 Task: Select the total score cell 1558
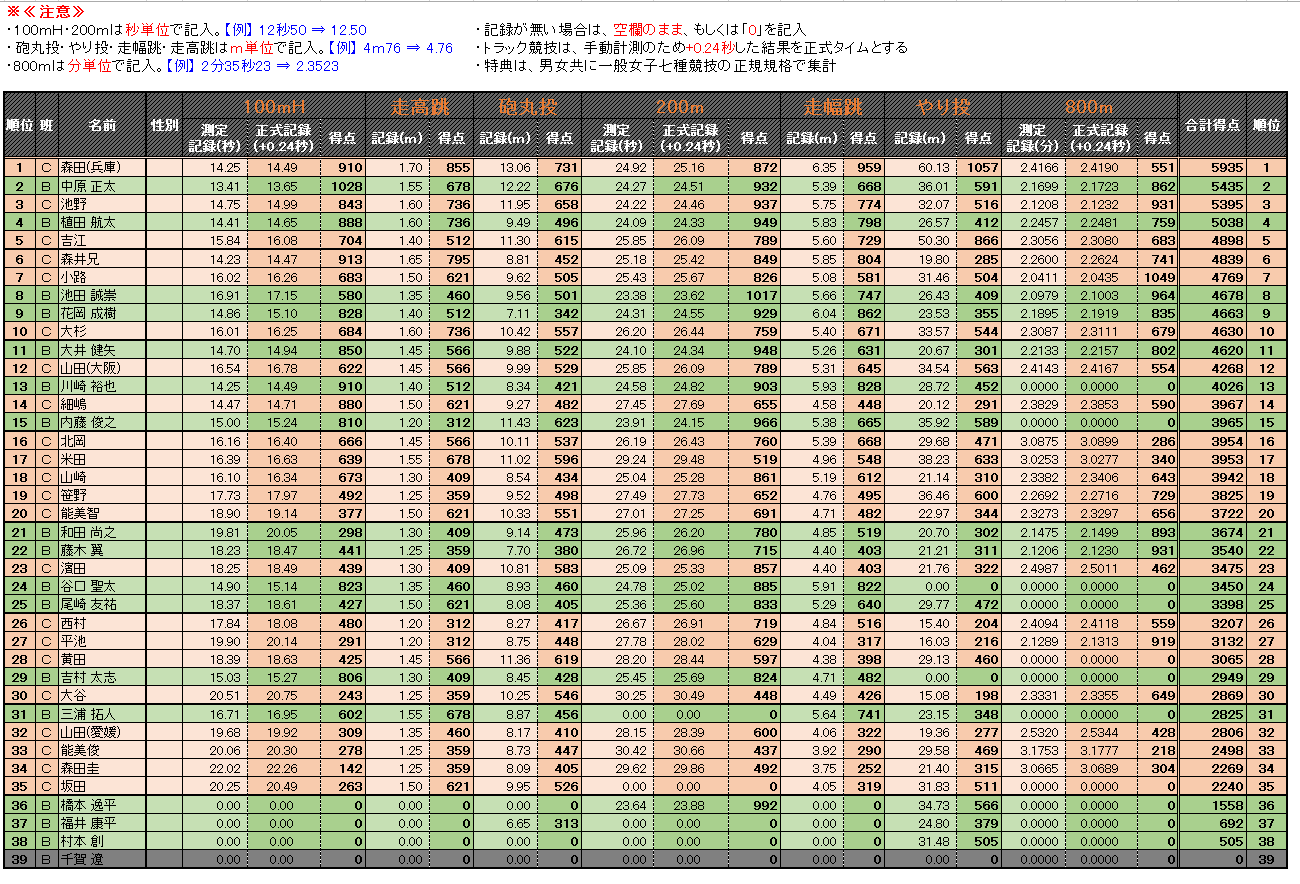1213,805
